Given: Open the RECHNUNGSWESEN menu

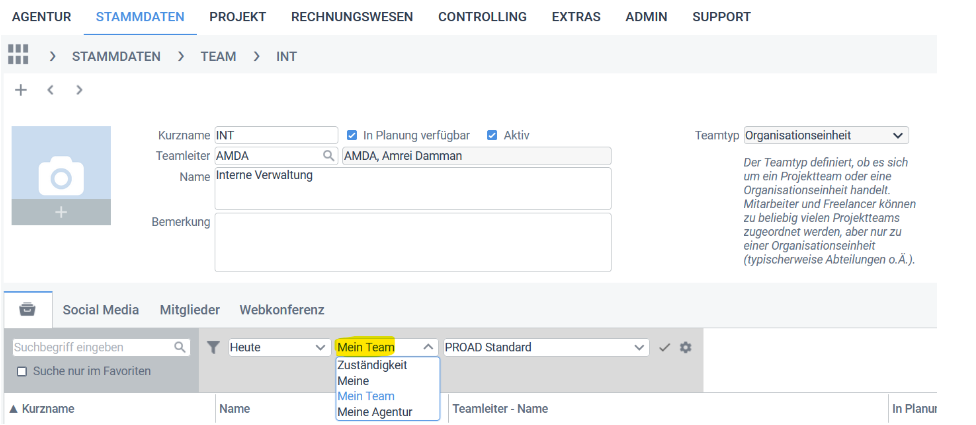Looking at the screenshot, I should pos(352,17).
